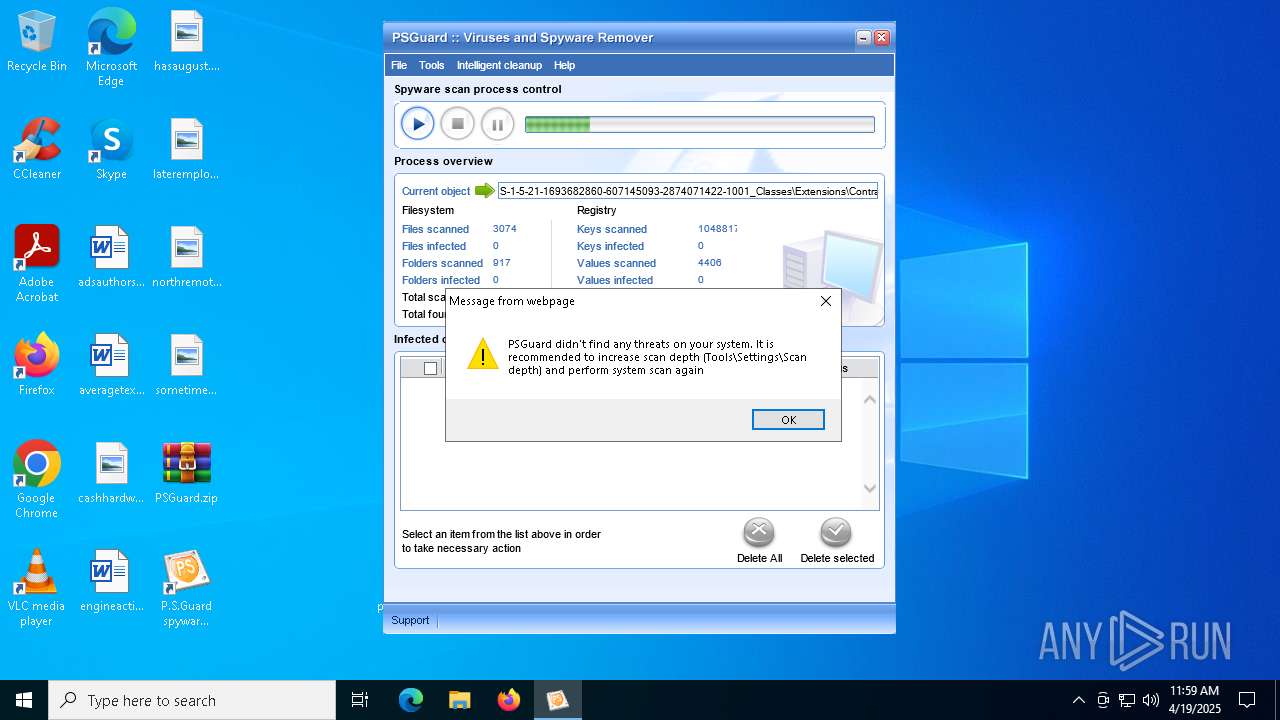The height and width of the screenshot is (720, 1280).
Task: Select engineacti Word document on desktop
Action: coord(111,582)
